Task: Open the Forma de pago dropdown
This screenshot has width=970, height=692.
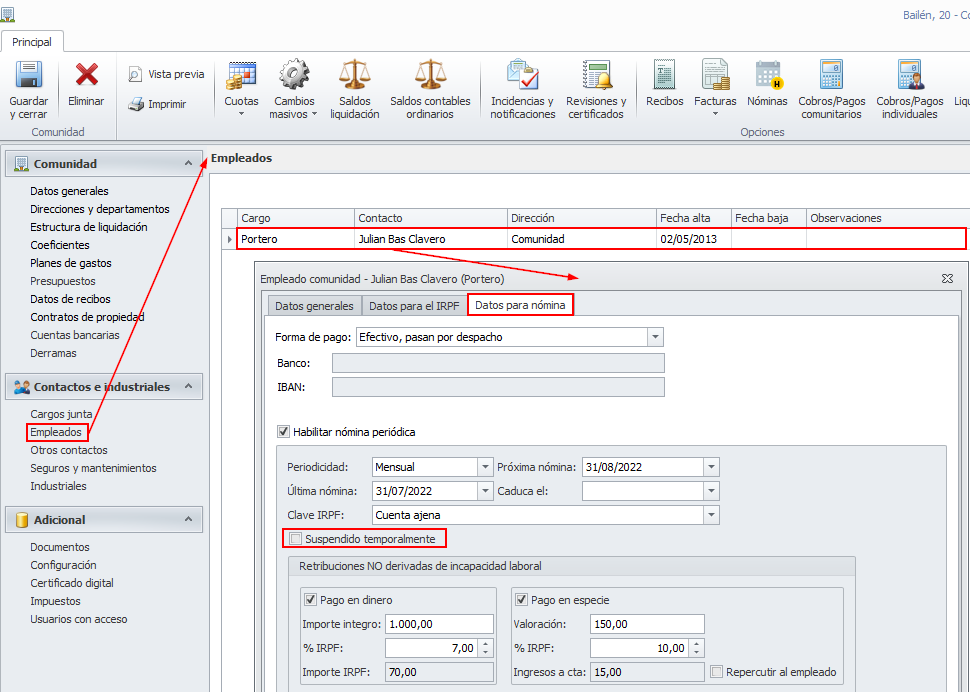Action: coord(655,337)
